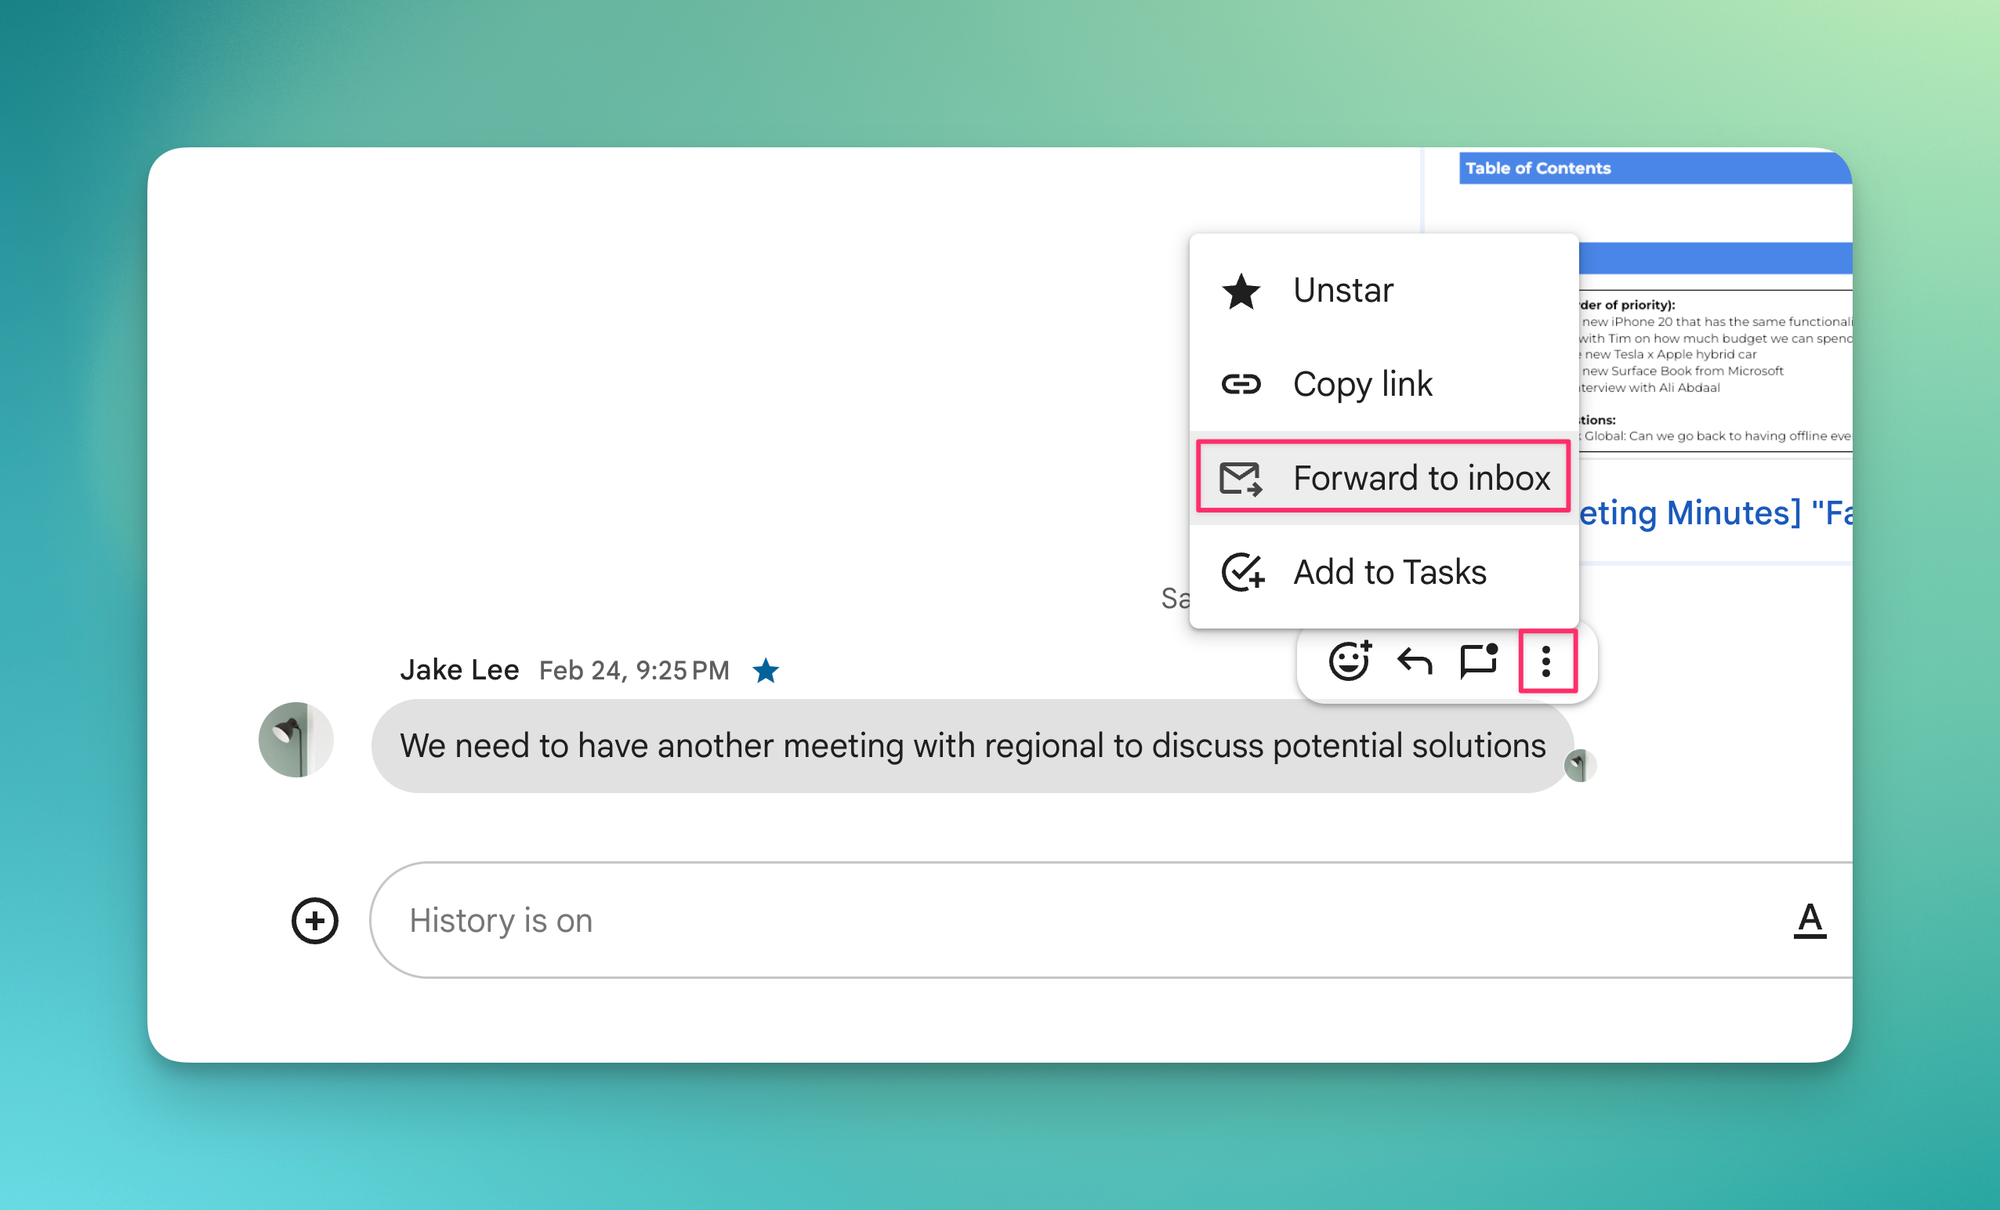The height and width of the screenshot is (1210, 2000).
Task: Select Copy link menu entry
Action: (1362, 384)
